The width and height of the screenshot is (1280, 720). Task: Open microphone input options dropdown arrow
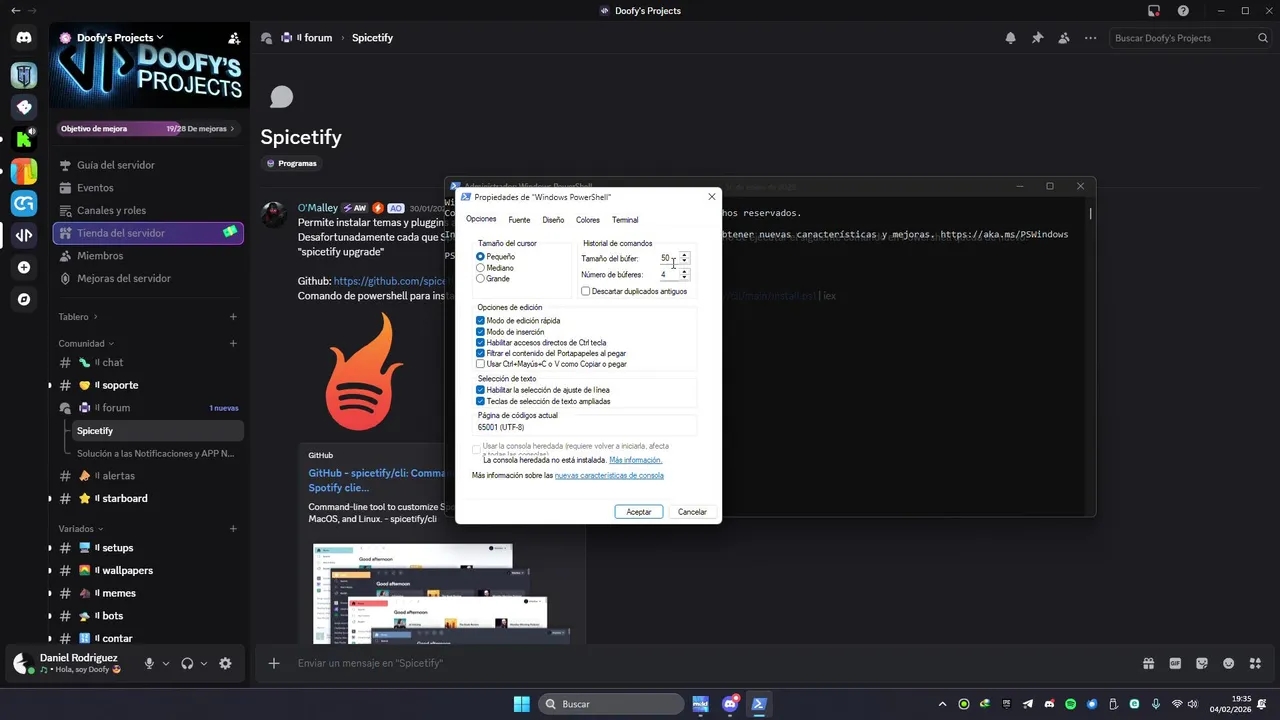click(166, 663)
